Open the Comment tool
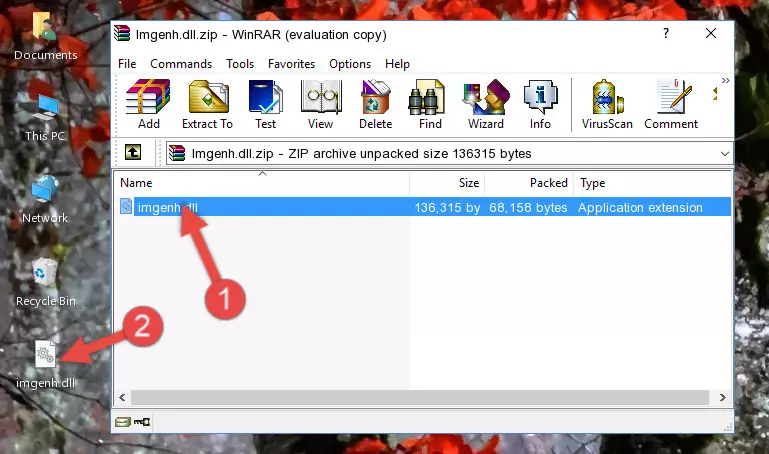 click(x=671, y=104)
